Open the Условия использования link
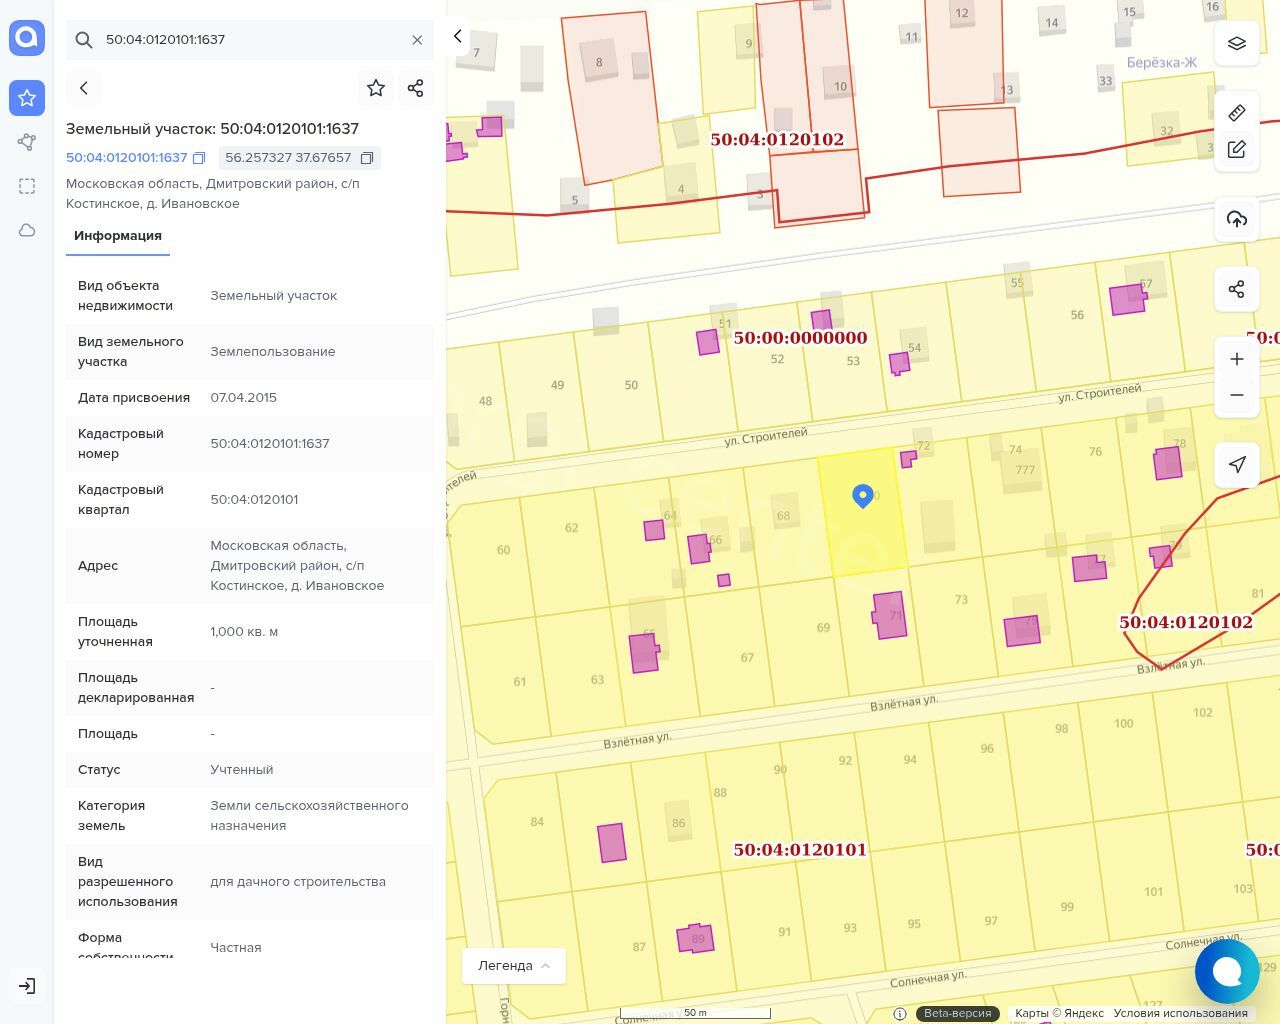The image size is (1280, 1024). 1180,1013
